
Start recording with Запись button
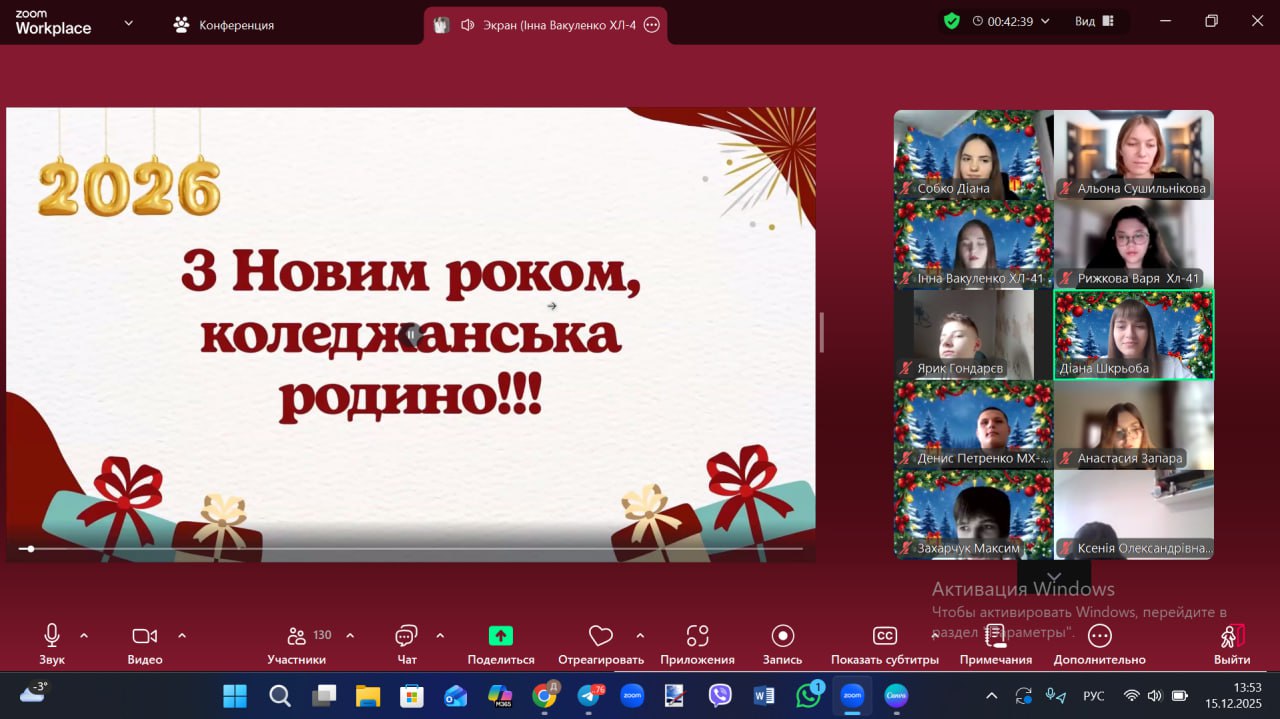(x=782, y=636)
